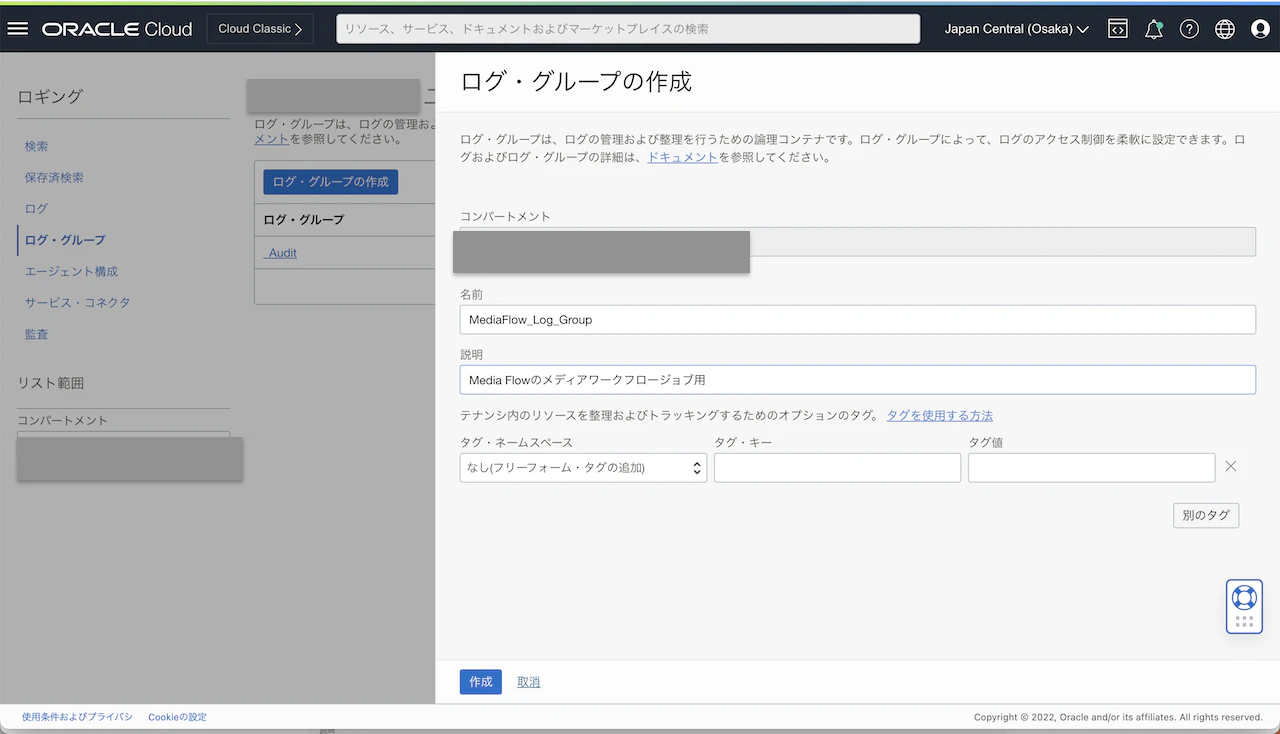Click the タグ値 input field

(x=1091, y=468)
